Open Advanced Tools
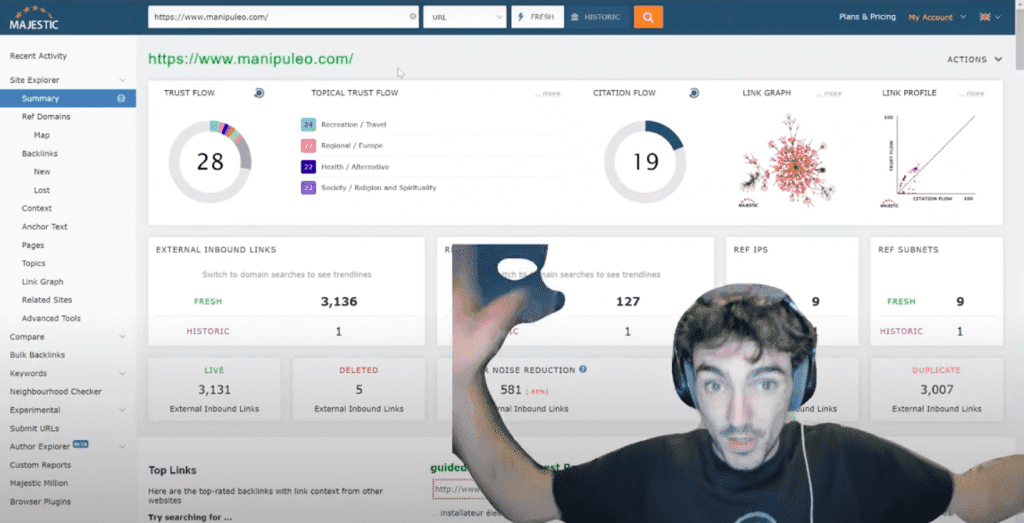The height and width of the screenshot is (523, 1024). [x=51, y=318]
